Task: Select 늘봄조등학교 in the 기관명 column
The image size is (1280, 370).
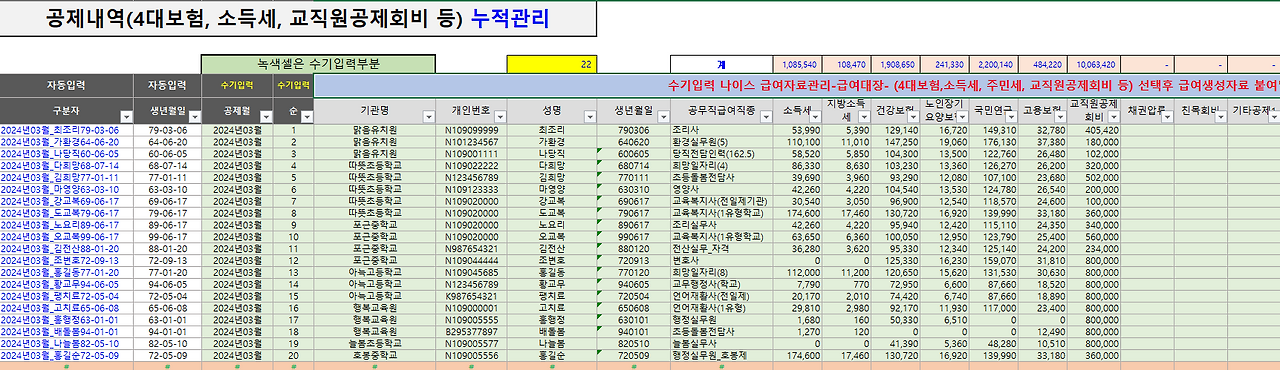Action: click(x=375, y=343)
